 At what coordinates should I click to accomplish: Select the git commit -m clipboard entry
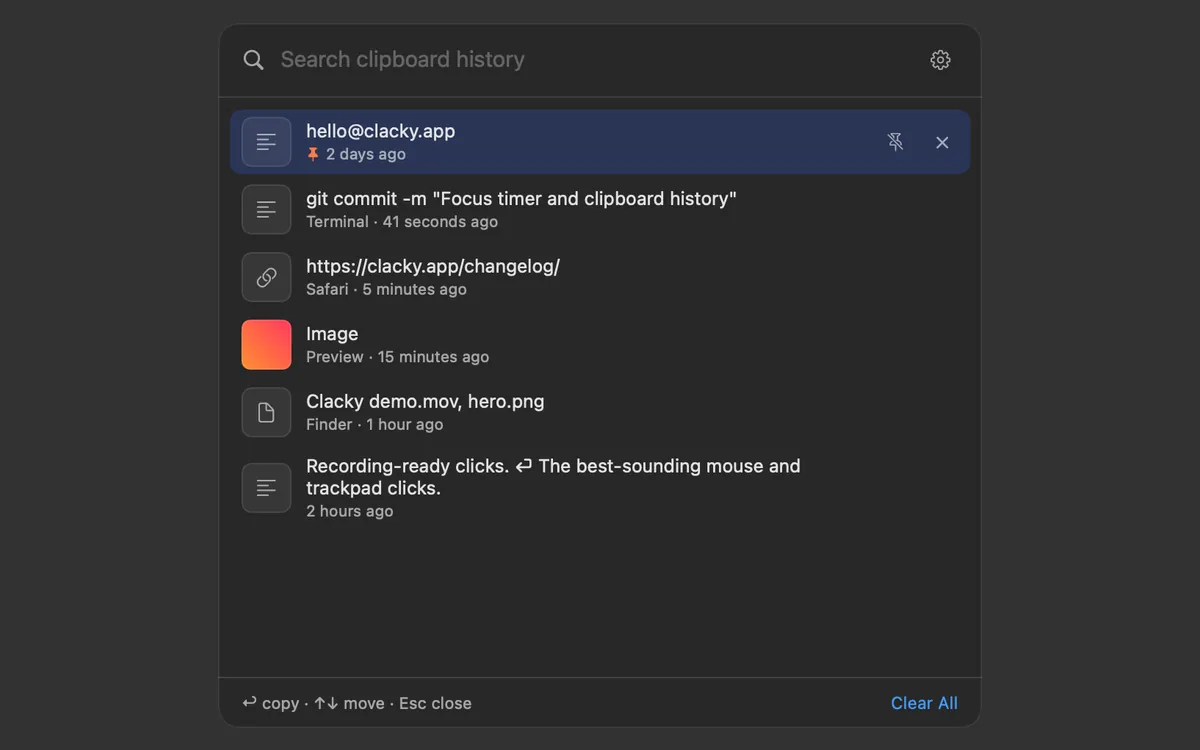pos(600,209)
